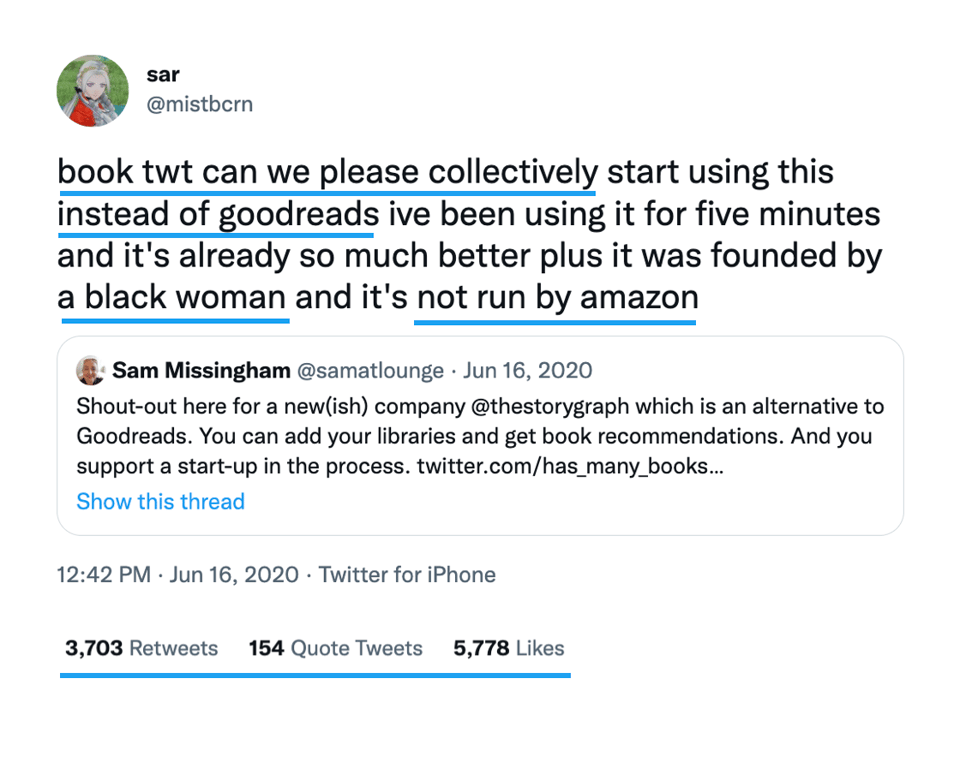Open the quoted tweet about Goodreads recommendations
The image size is (960, 762).
coord(480,436)
